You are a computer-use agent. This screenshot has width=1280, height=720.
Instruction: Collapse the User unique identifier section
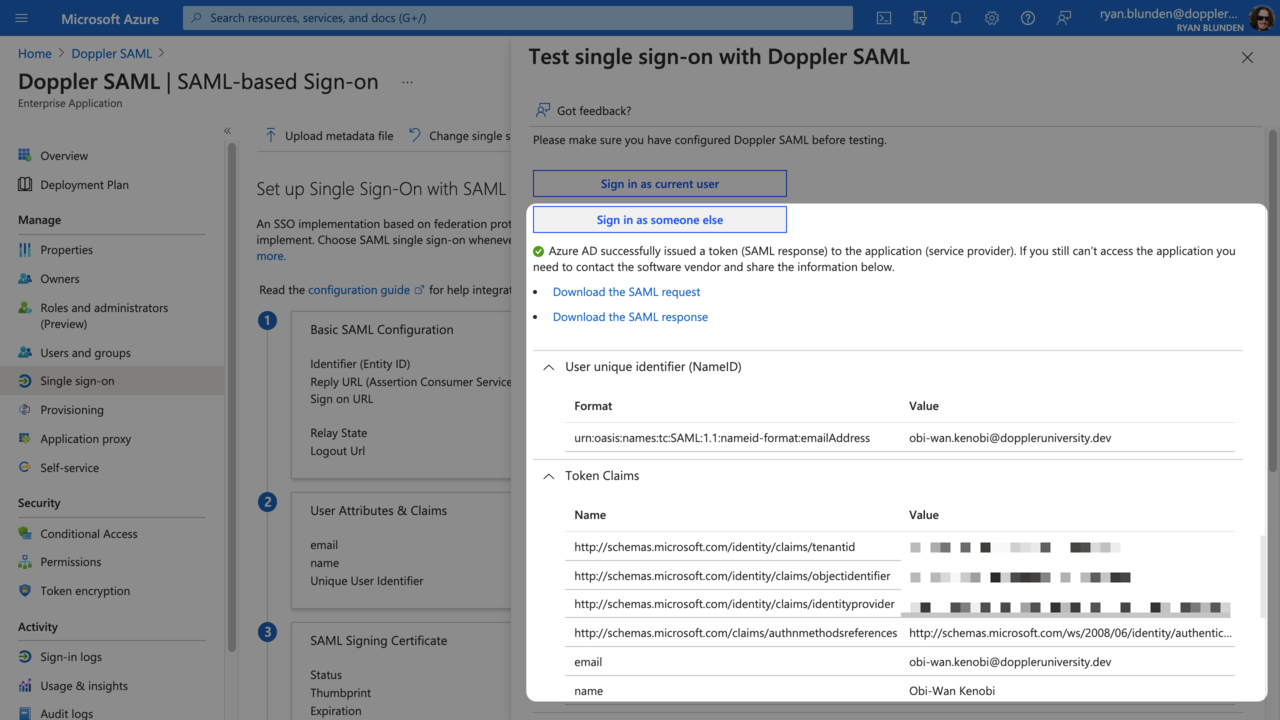coord(548,367)
